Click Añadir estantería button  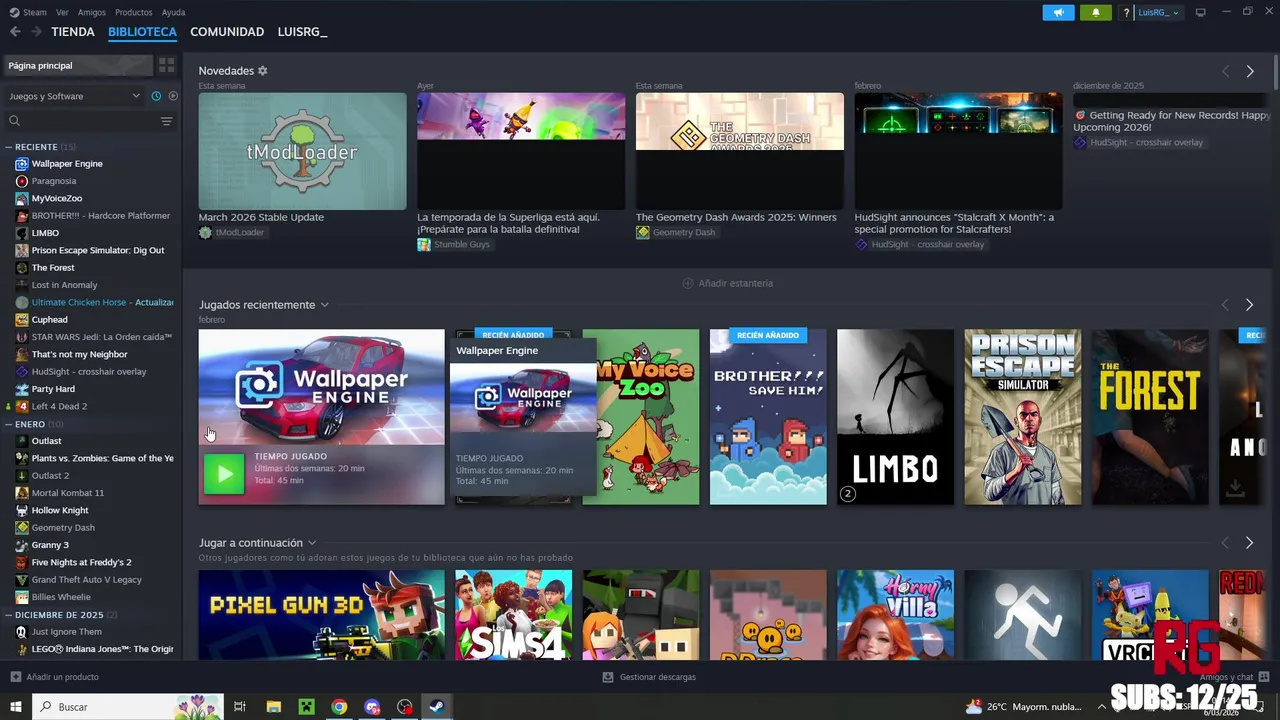(x=728, y=283)
